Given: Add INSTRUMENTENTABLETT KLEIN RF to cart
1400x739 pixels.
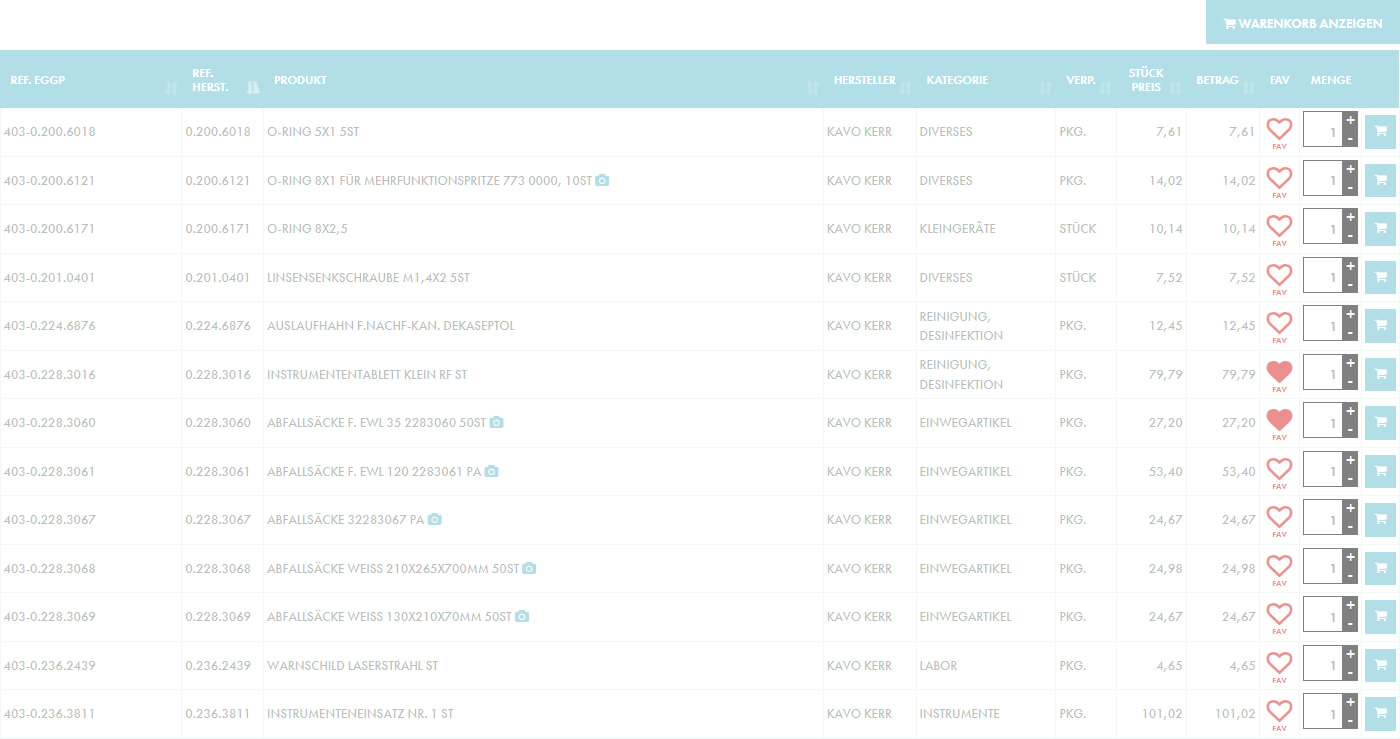Looking at the screenshot, I should (x=1380, y=374).
